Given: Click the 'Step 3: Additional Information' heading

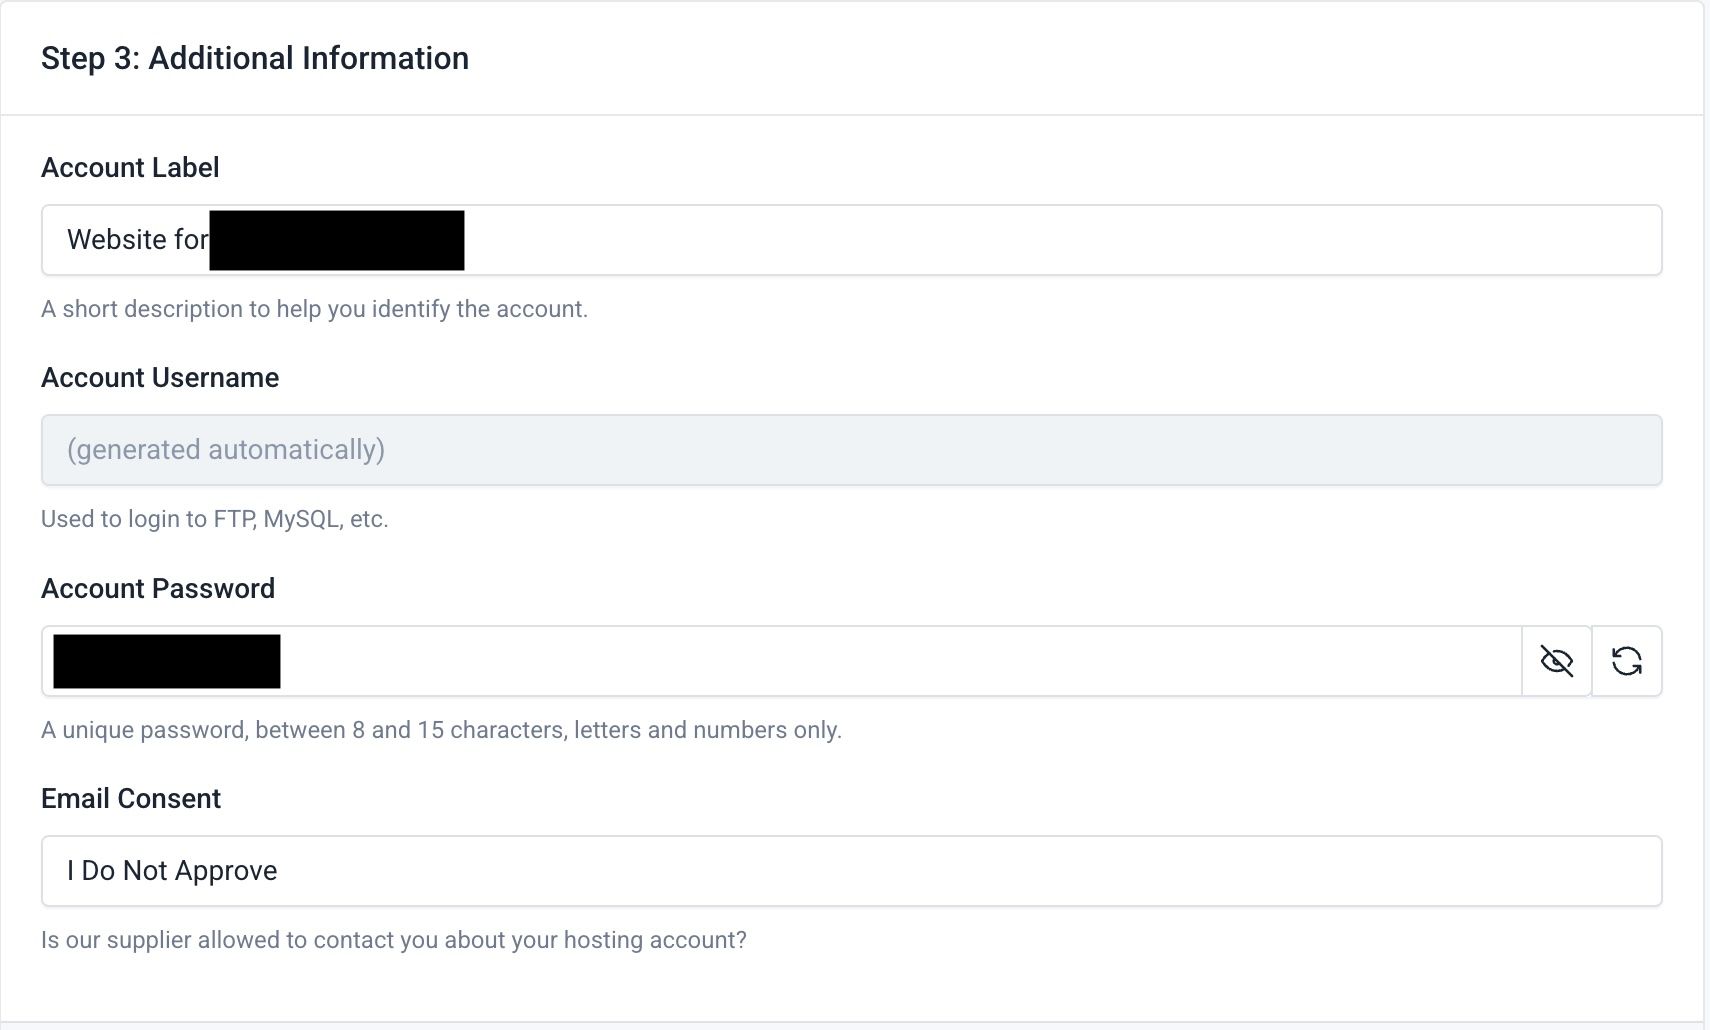Looking at the screenshot, I should [255, 58].
